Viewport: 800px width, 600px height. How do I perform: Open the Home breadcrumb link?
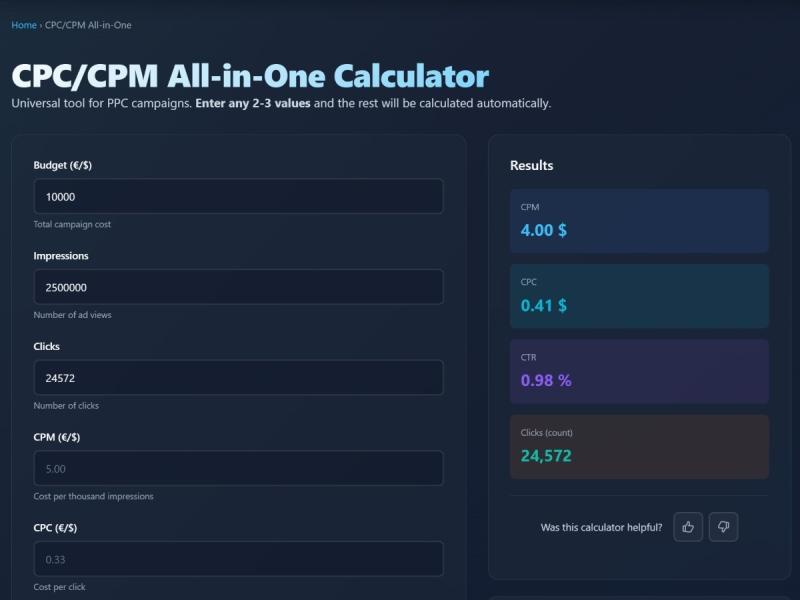[24, 25]
